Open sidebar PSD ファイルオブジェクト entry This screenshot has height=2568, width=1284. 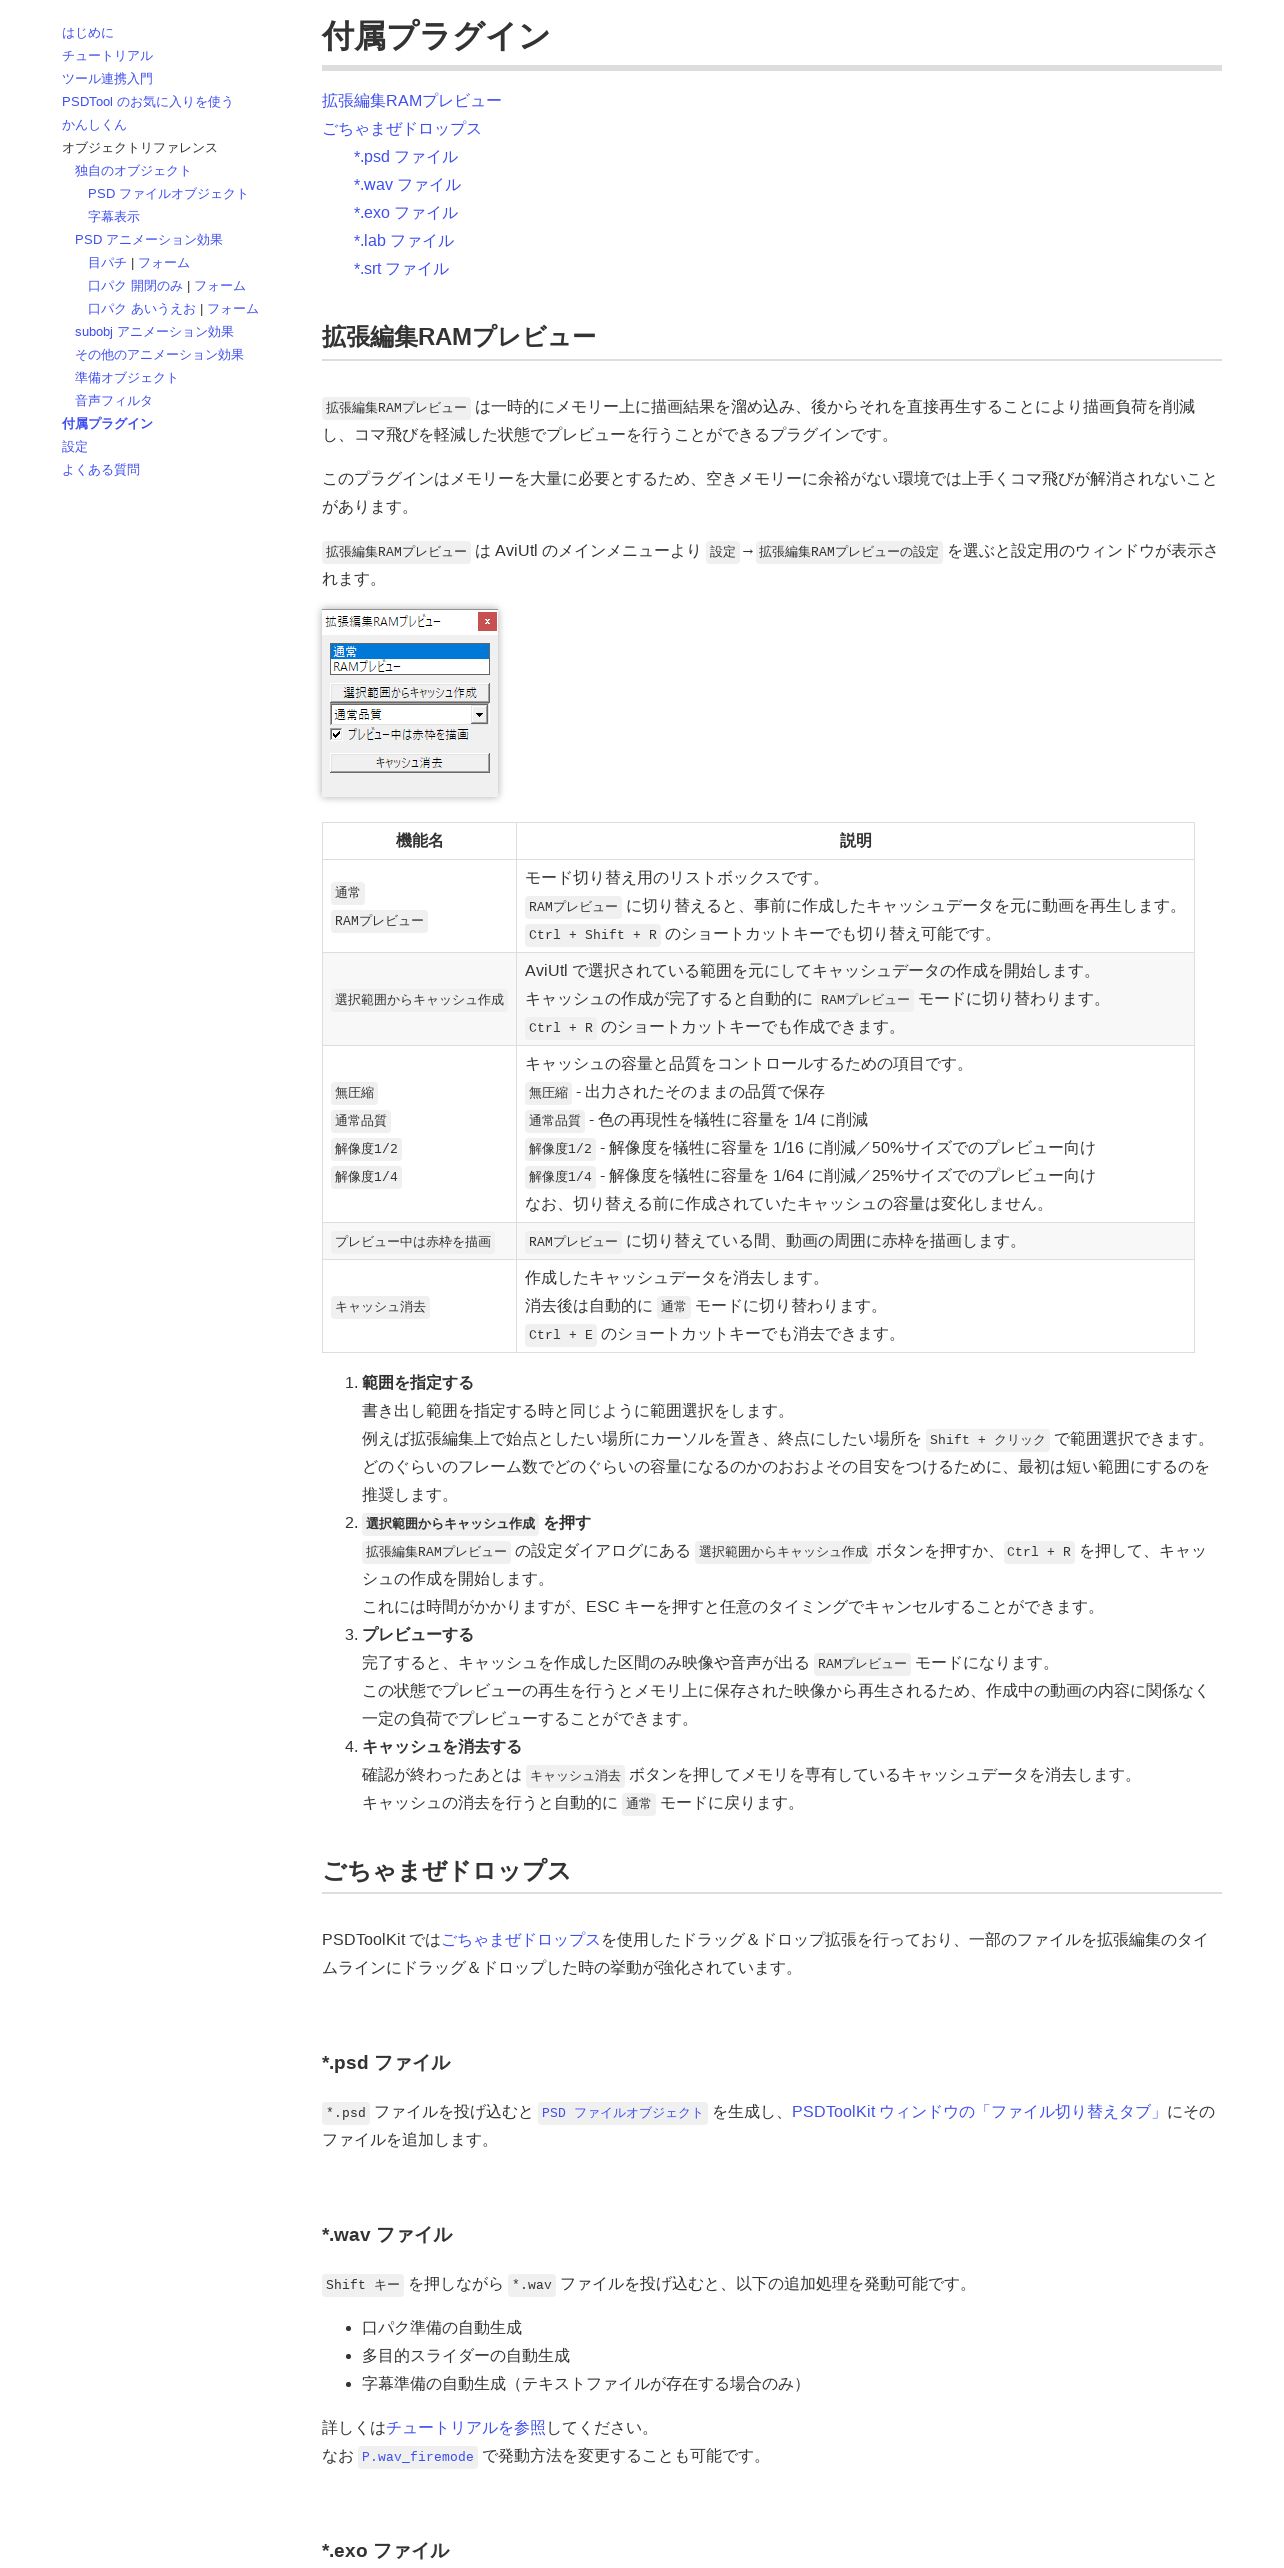(x=168, y=194)
